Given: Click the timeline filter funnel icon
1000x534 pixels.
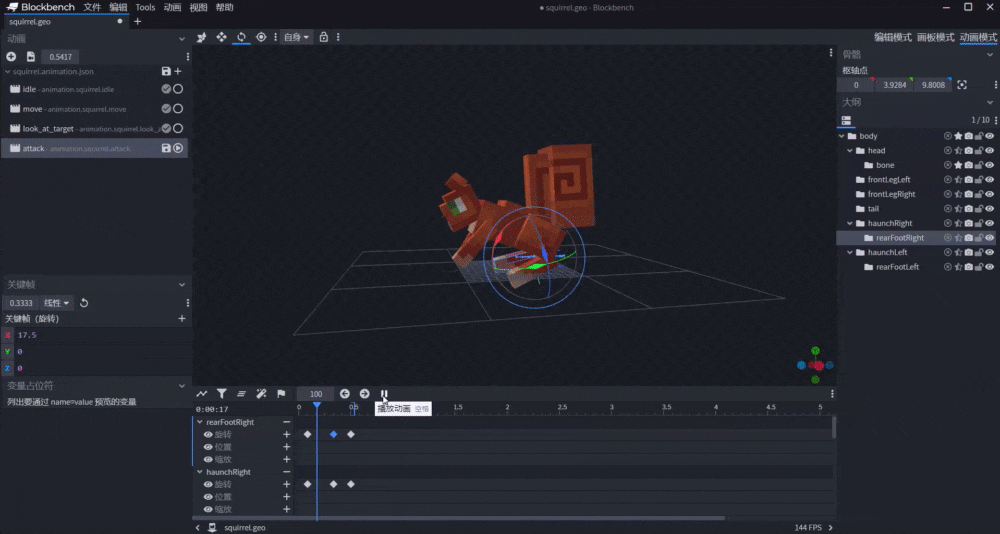Looking at the screenshot, I should tap(222, 394).
